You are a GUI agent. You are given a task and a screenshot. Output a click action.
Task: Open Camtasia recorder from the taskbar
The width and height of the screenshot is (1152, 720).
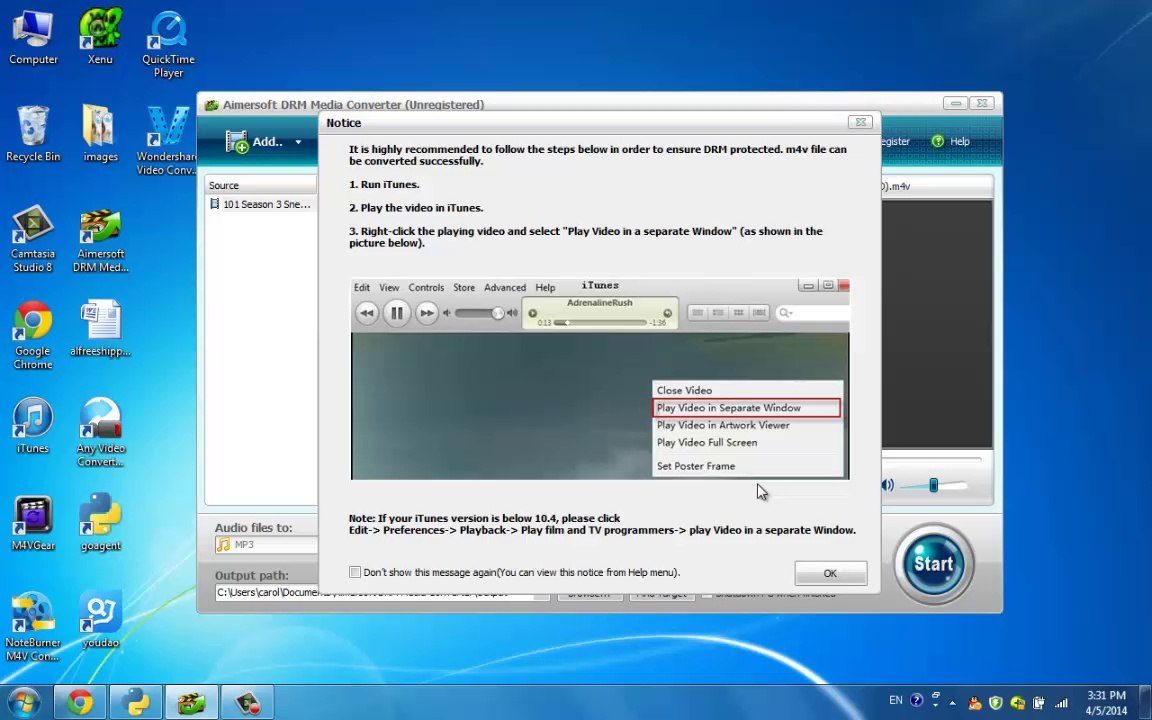248,702
